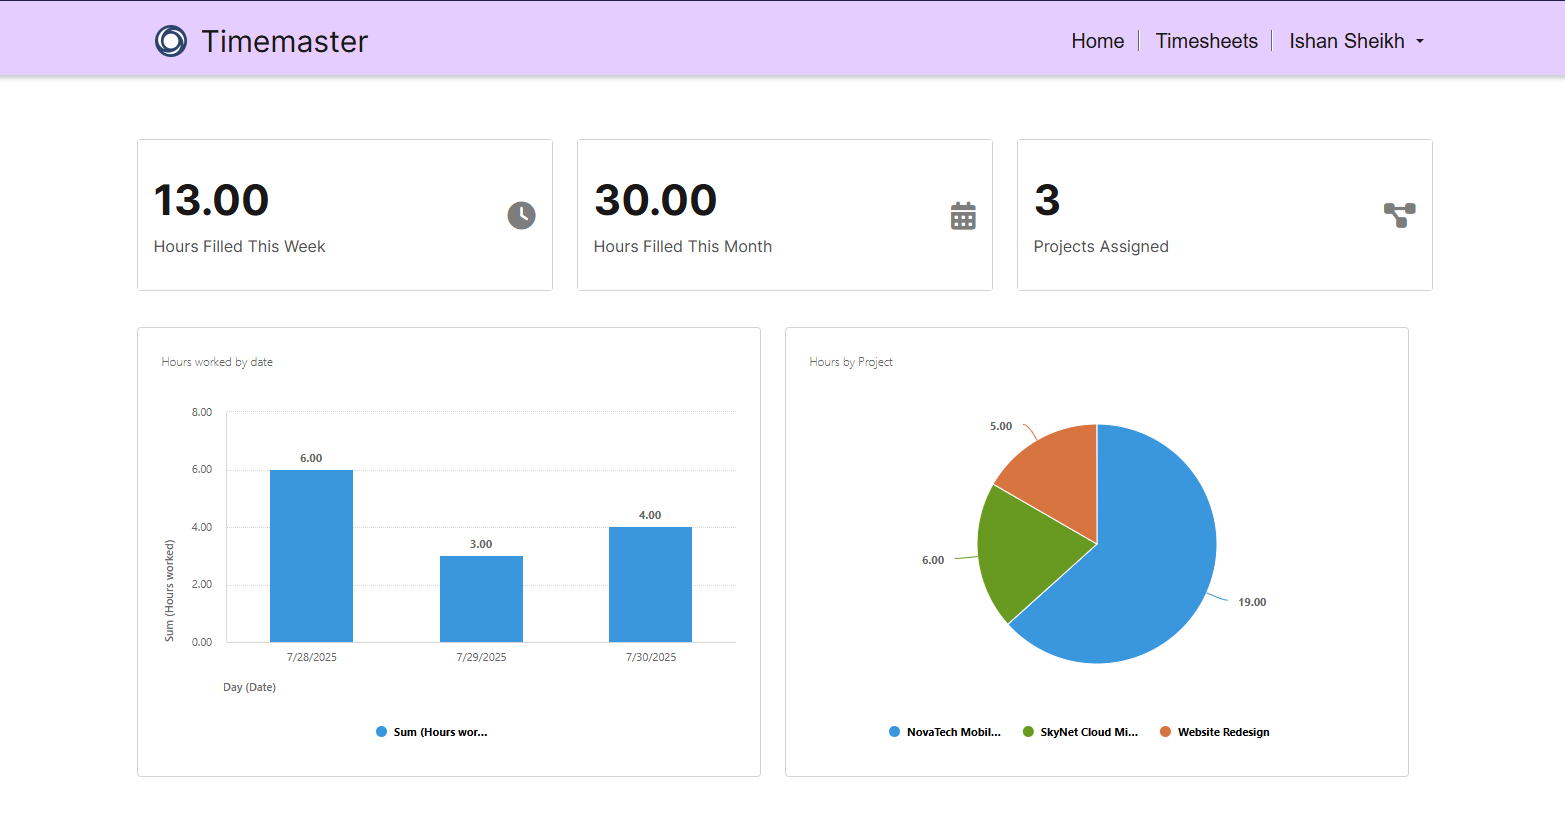Screen dimensions: 1565x823
Task: Click the blue Sum legend dot below bar chart
Action: click(x=381, y=731)
